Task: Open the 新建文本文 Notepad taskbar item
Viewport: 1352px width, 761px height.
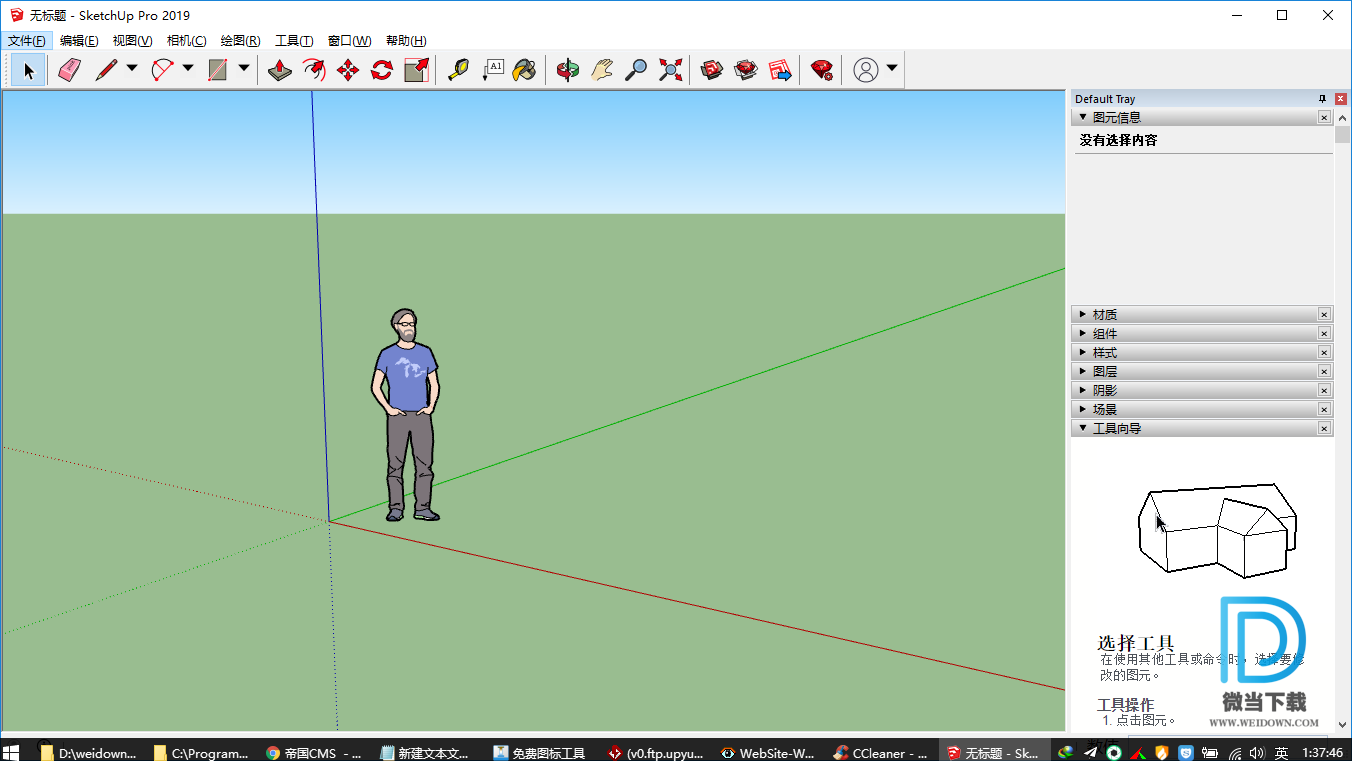Action: [x=428, y=753]
